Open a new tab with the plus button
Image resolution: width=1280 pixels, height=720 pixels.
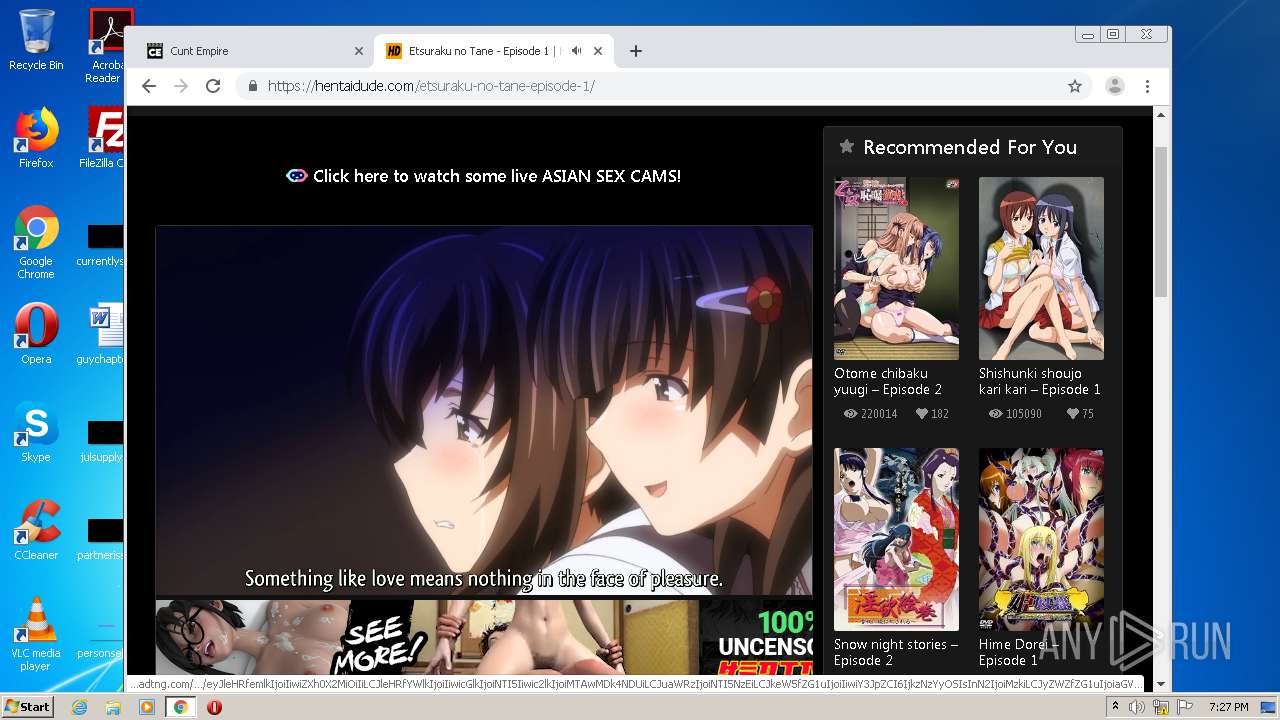click(635, 51)
